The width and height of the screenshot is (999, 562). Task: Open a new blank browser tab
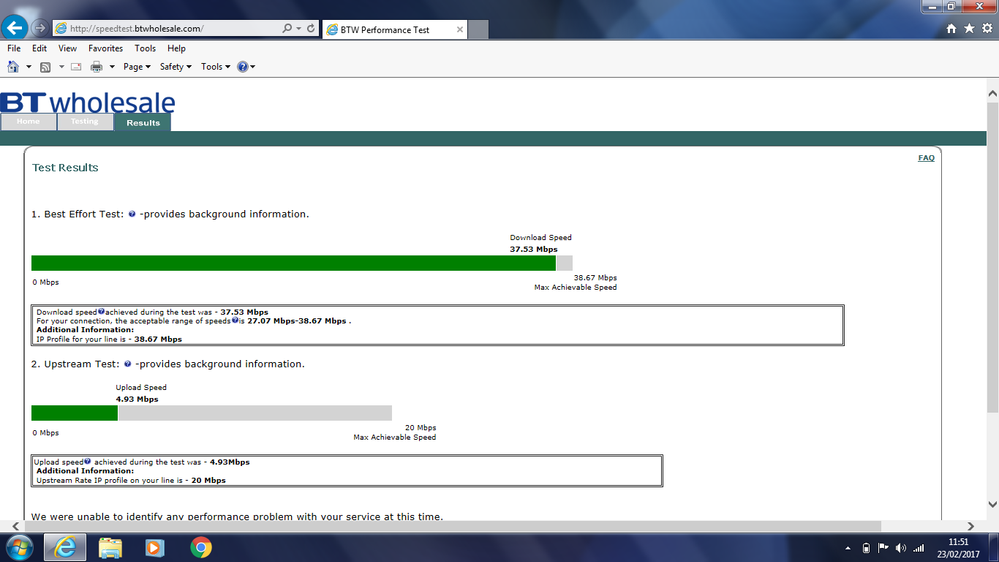click(x=478, y=29)
